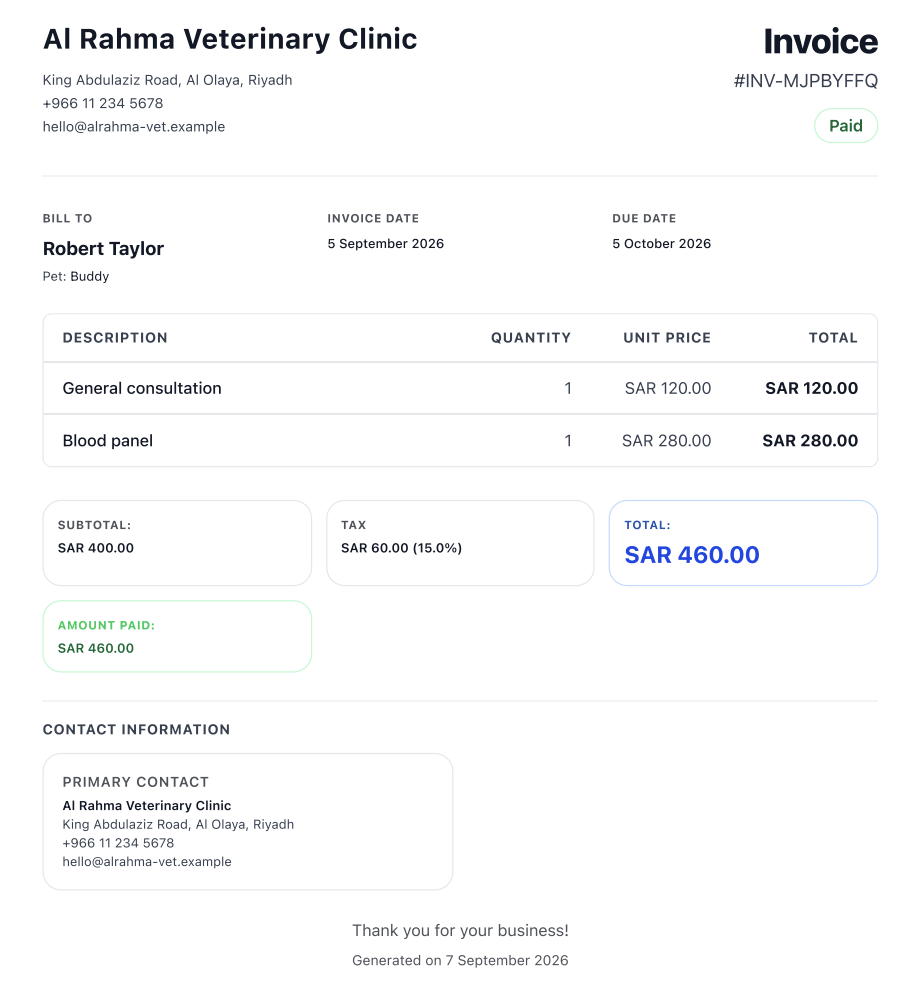Click the quantity cell for General consultation
This screenshot has width=920, height=1004.
(568, 388)
